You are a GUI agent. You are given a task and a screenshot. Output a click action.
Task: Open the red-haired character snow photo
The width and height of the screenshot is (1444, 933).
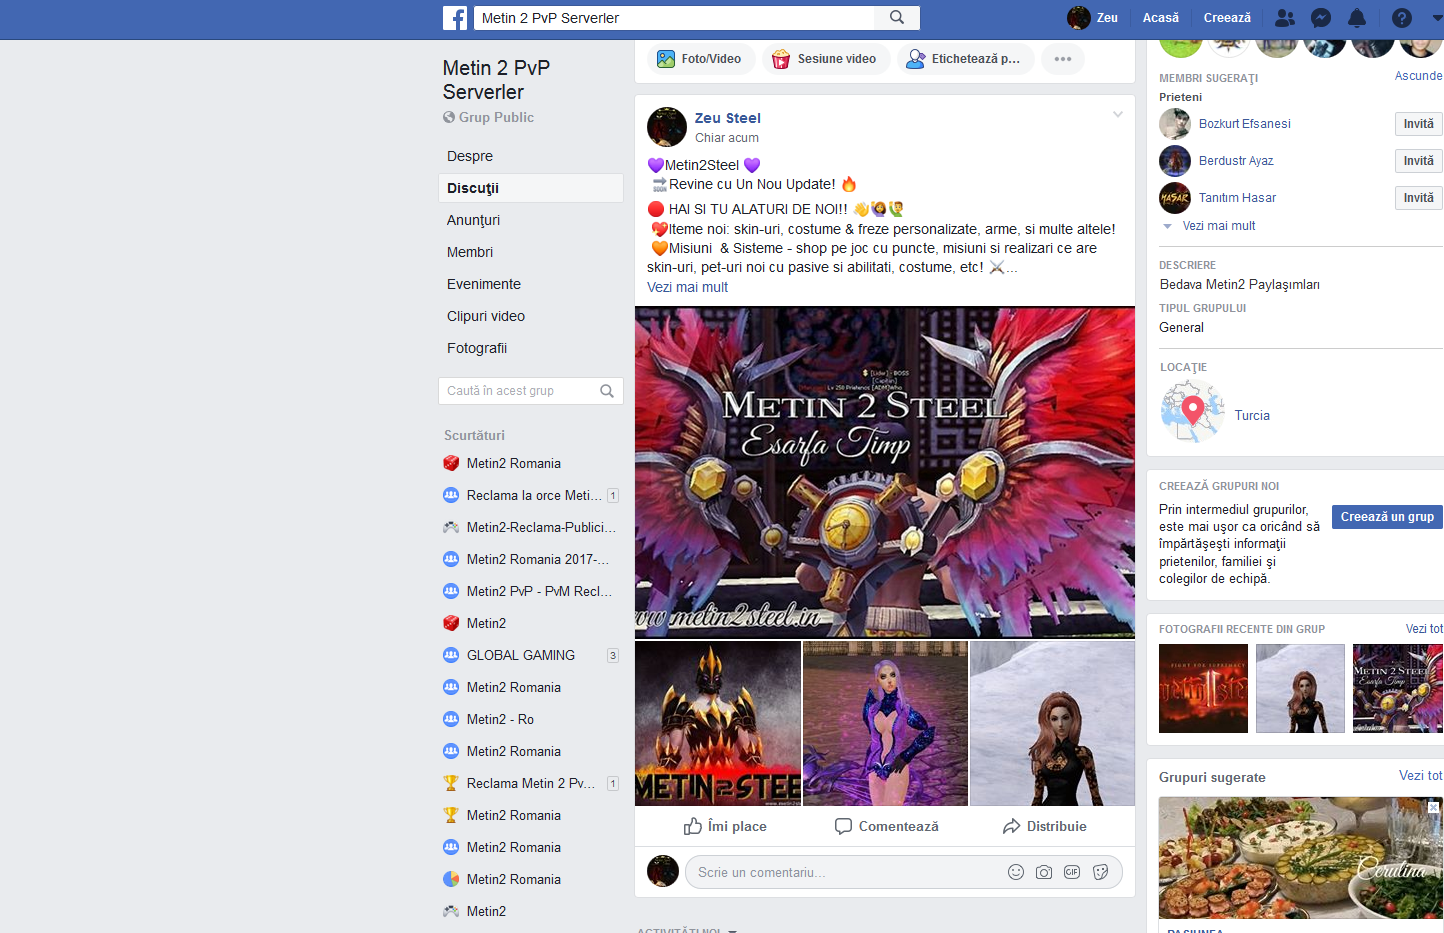[1052, 723]
